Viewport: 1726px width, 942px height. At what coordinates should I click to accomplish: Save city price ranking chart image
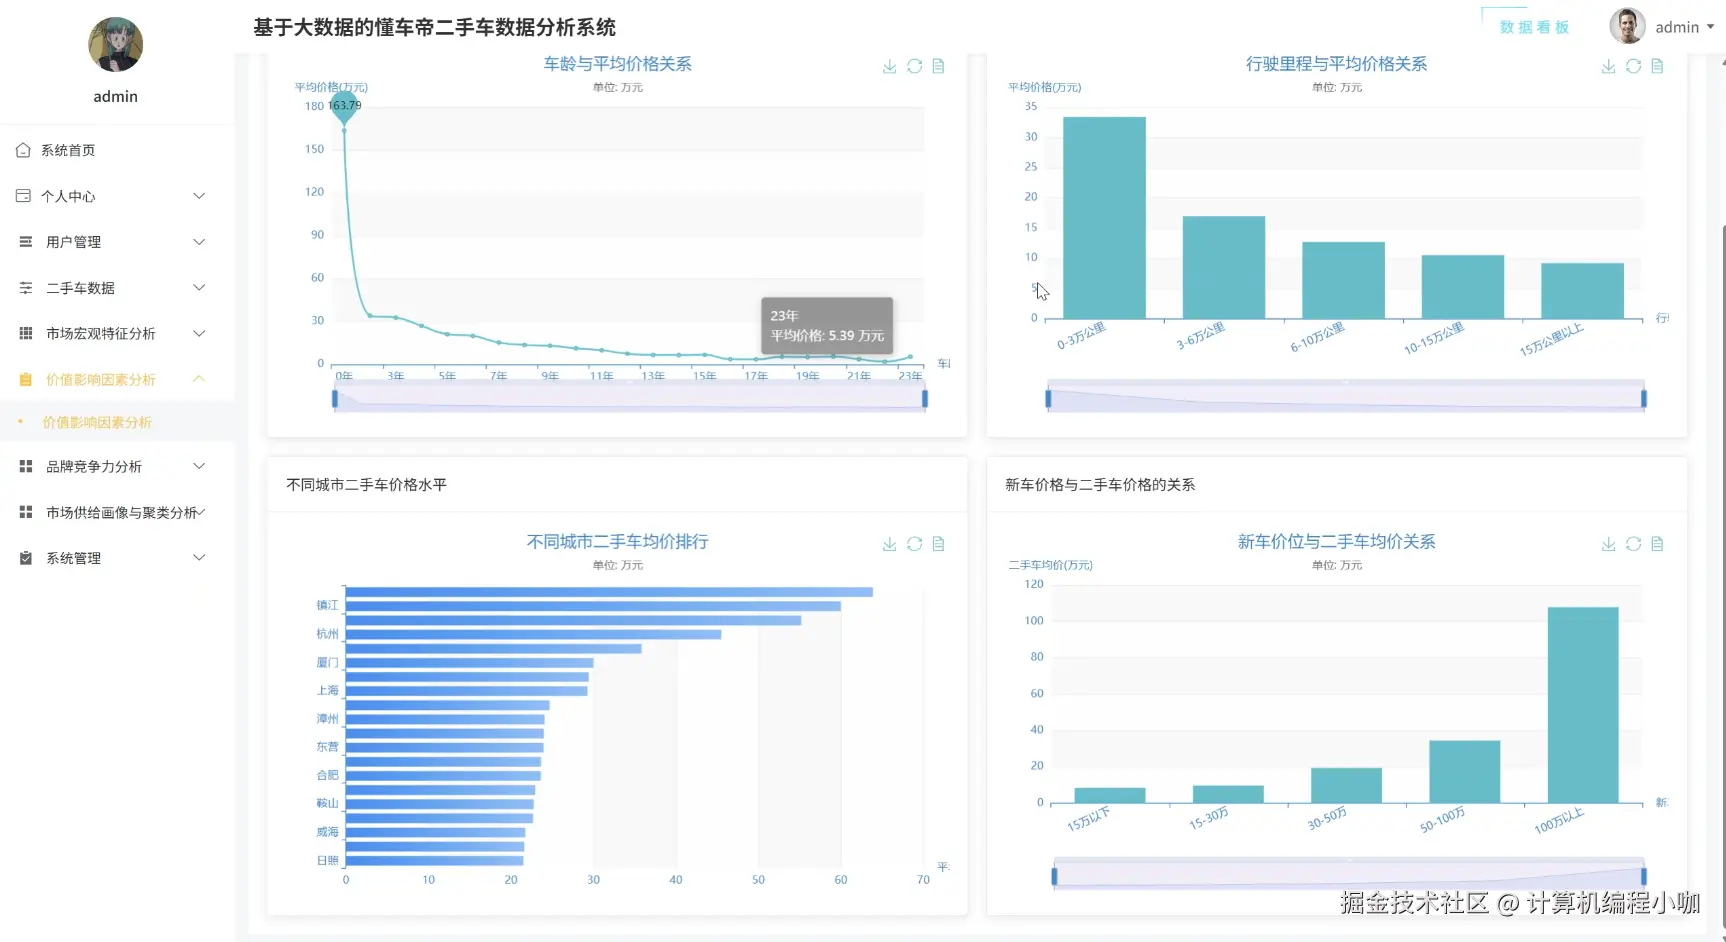(889, 544)
